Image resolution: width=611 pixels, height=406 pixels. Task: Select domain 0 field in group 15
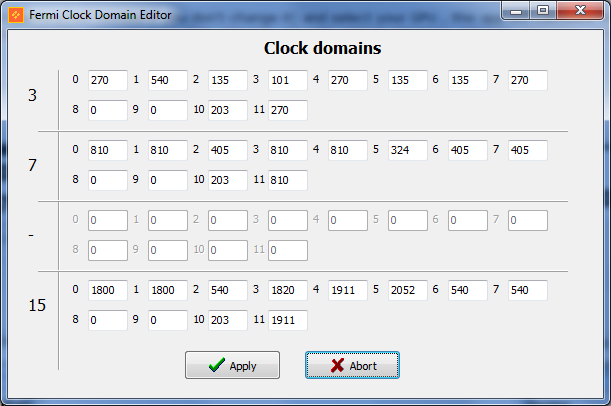point(108,290)
